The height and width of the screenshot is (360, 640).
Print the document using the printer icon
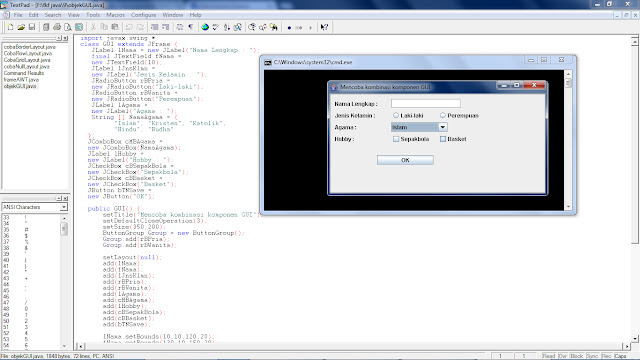coord(57,27)
